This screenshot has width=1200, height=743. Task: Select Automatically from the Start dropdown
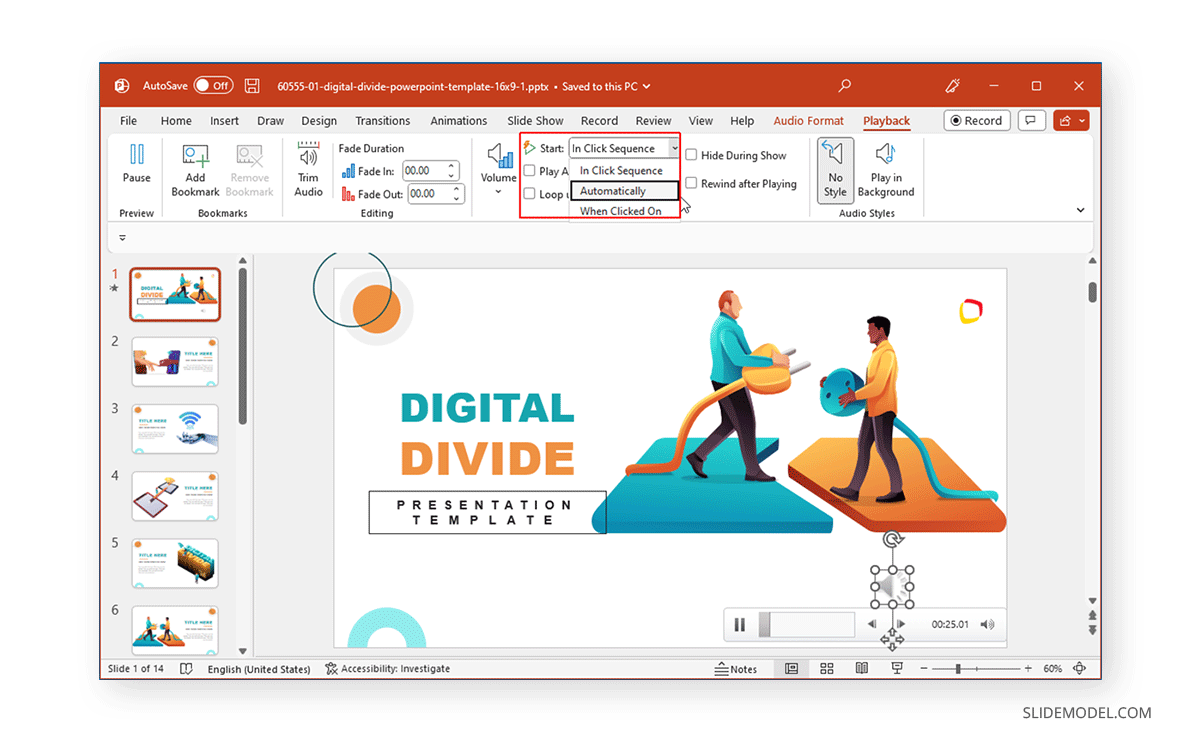pos(621,191)
